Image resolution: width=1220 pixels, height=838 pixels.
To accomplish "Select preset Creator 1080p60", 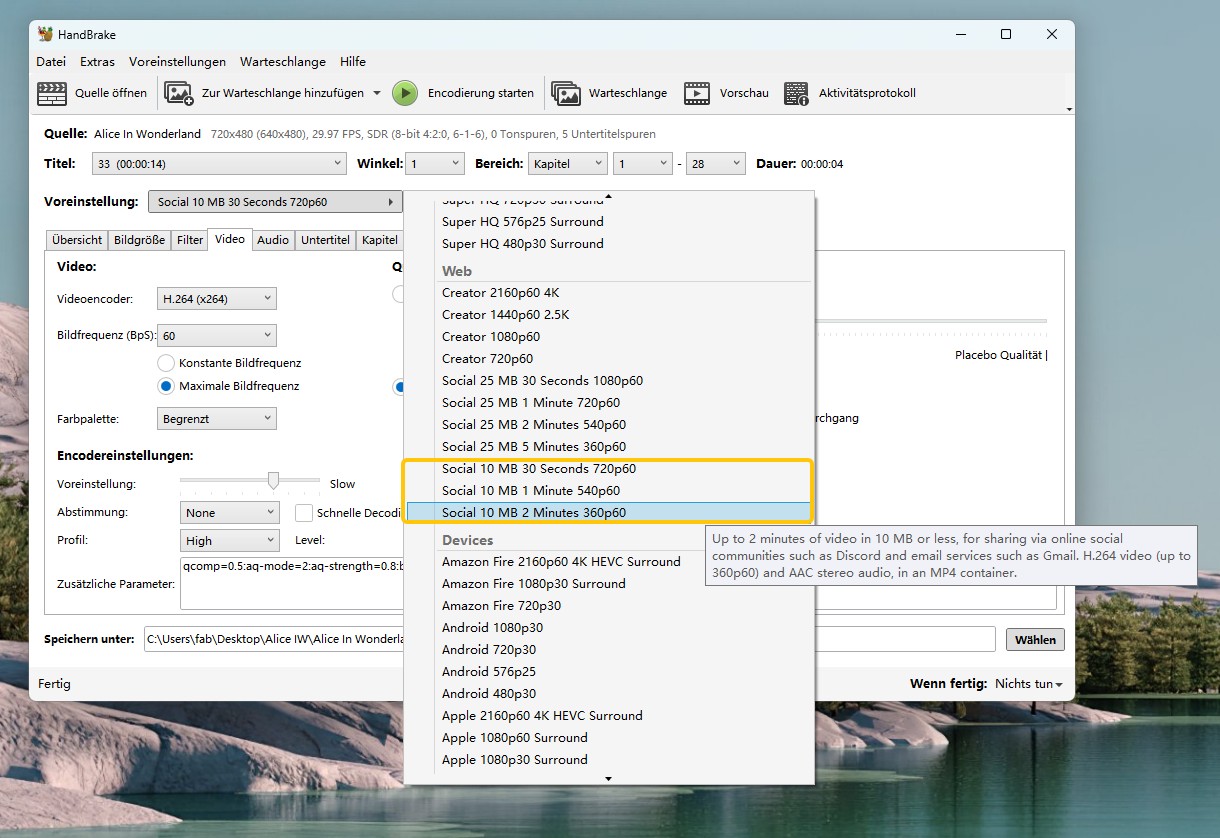I will [491, 337].
